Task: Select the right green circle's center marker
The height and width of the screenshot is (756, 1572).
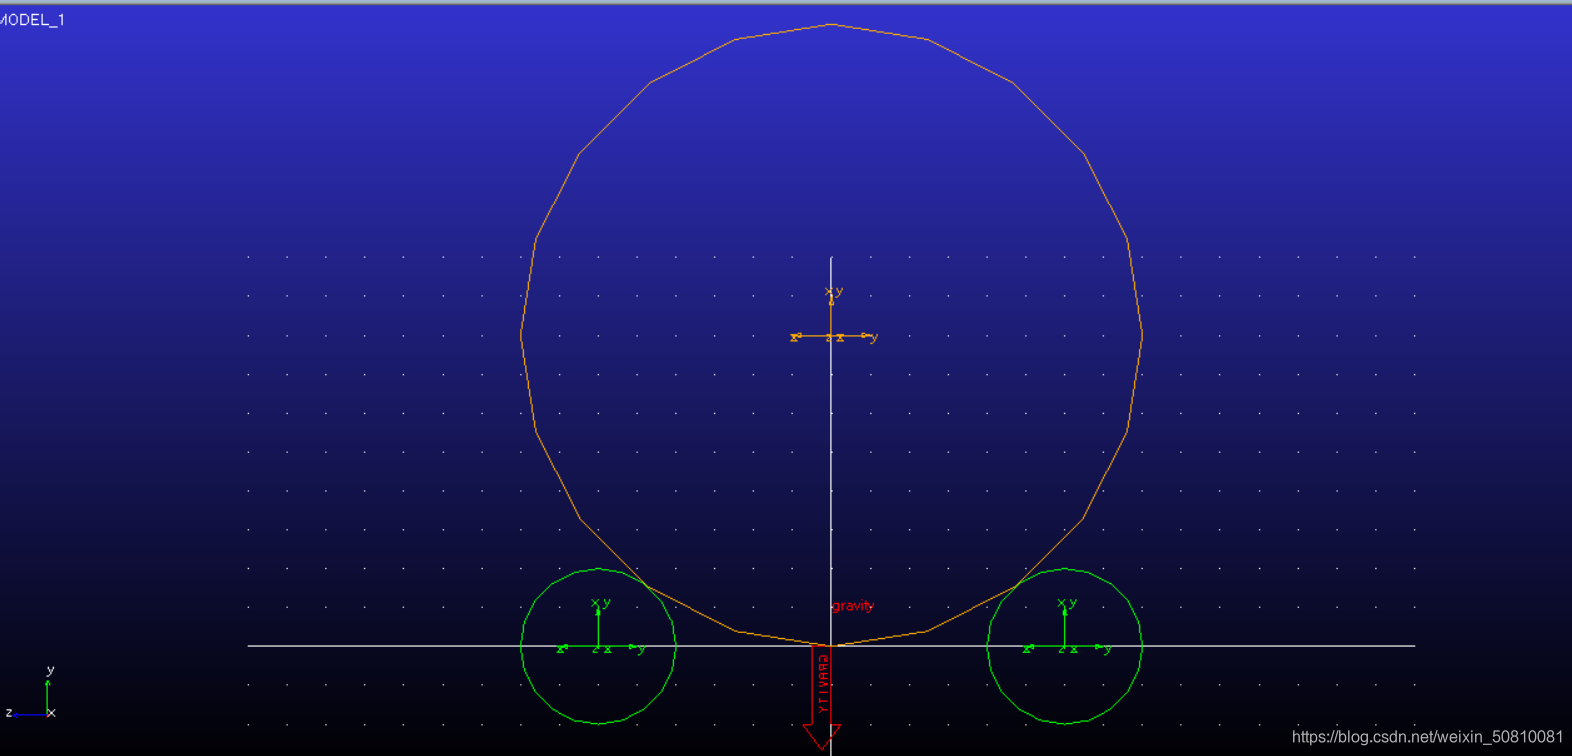Action: [x=1064, y=648]
